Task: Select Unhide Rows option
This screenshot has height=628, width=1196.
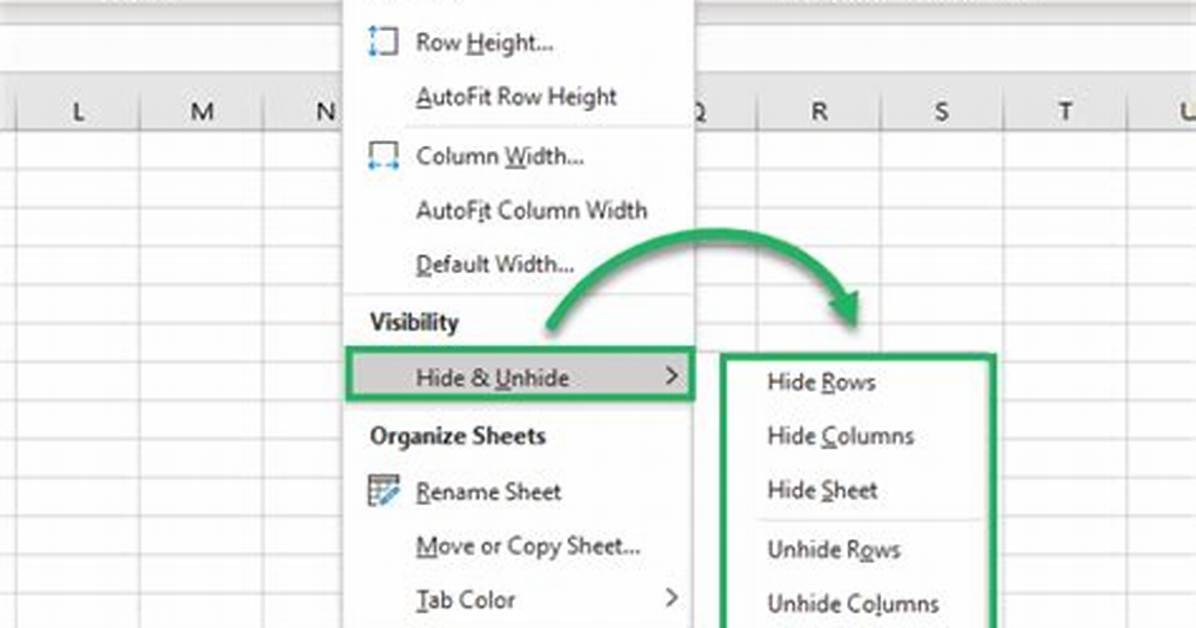Action: tap(834, 549)
